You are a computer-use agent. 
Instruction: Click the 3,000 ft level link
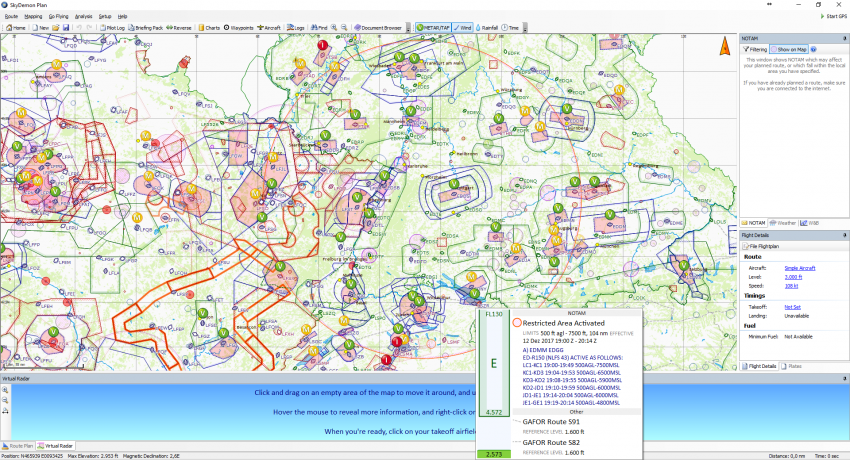click(793, 277)
